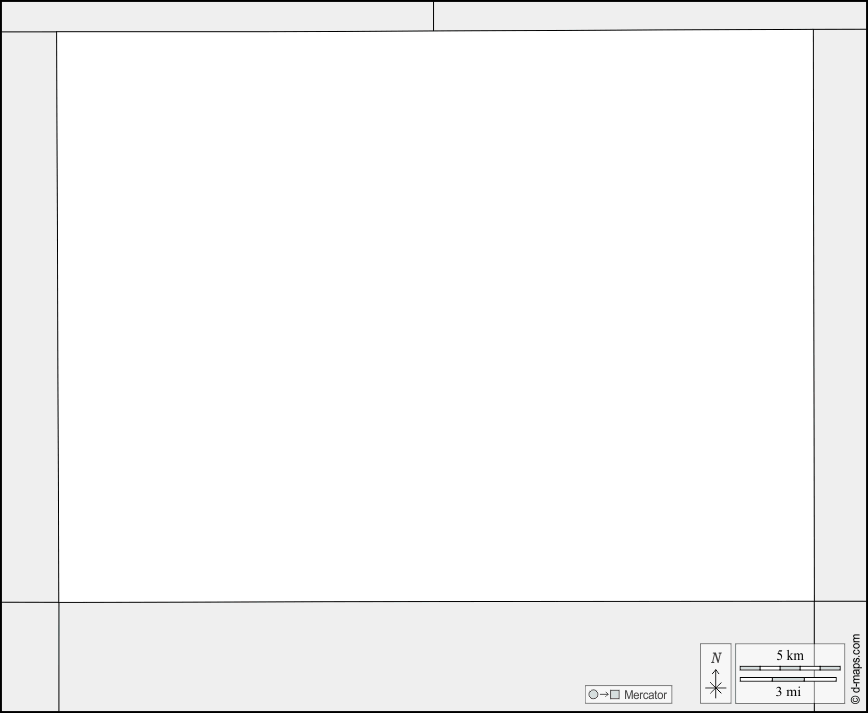This screenshot has width=868, height=713.
Task: Click the right gray vertical strip
Action: pos(840,316)
